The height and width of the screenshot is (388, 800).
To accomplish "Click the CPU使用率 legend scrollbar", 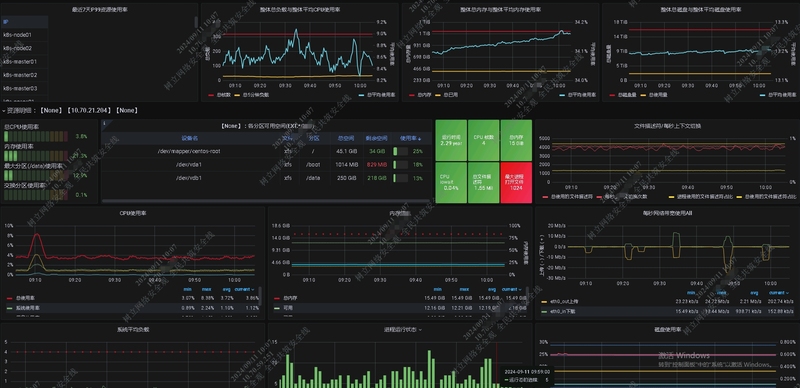I will [261, 296].
